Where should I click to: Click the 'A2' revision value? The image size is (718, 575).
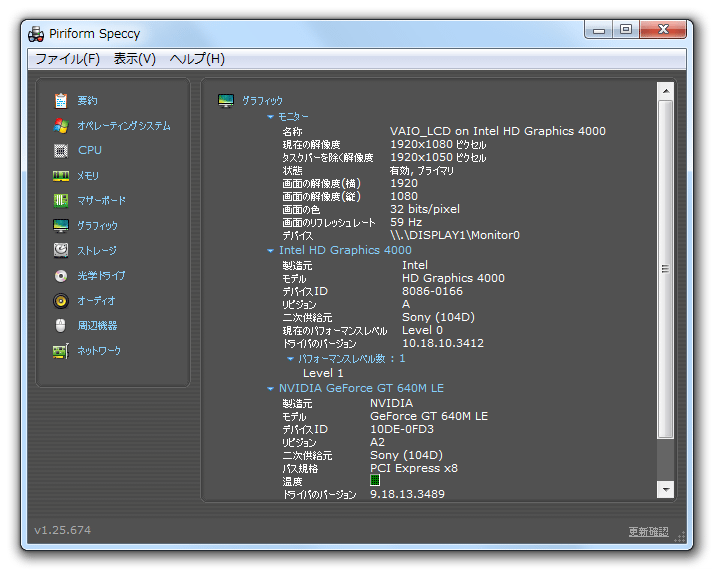[x=377, y=442]
